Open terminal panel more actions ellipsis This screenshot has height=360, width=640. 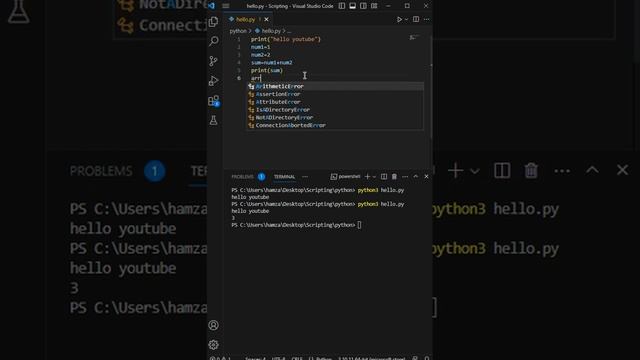[405, 177]
